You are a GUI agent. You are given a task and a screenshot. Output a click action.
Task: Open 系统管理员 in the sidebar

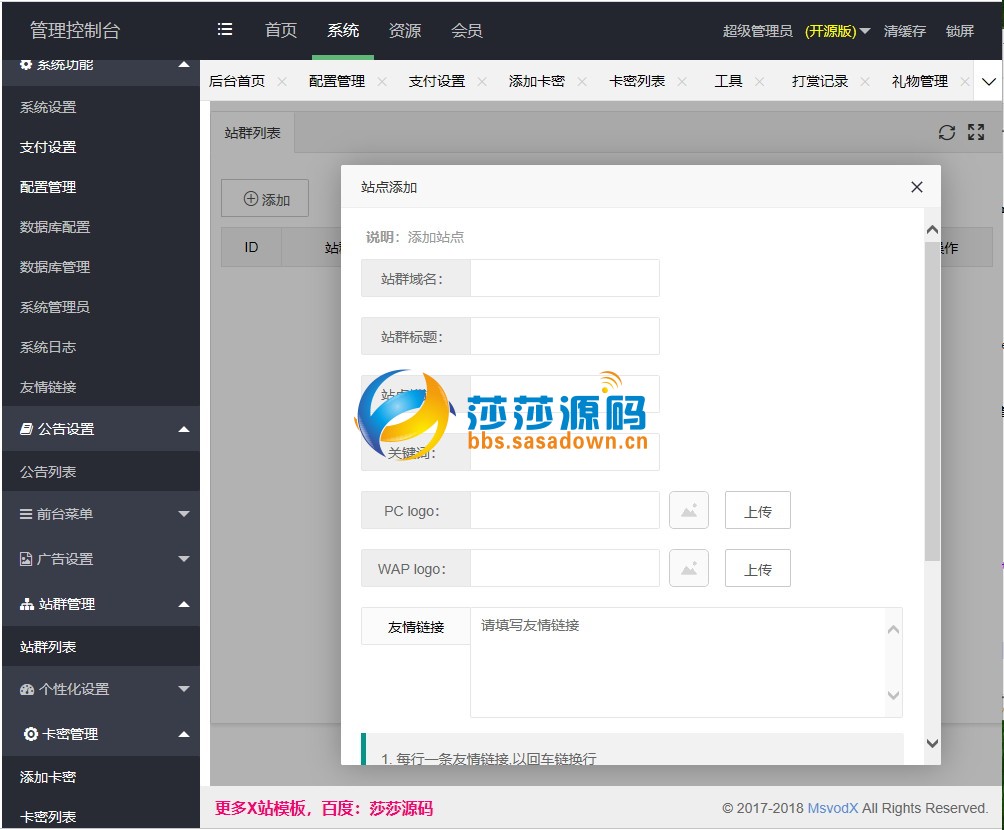coord(55,307)
